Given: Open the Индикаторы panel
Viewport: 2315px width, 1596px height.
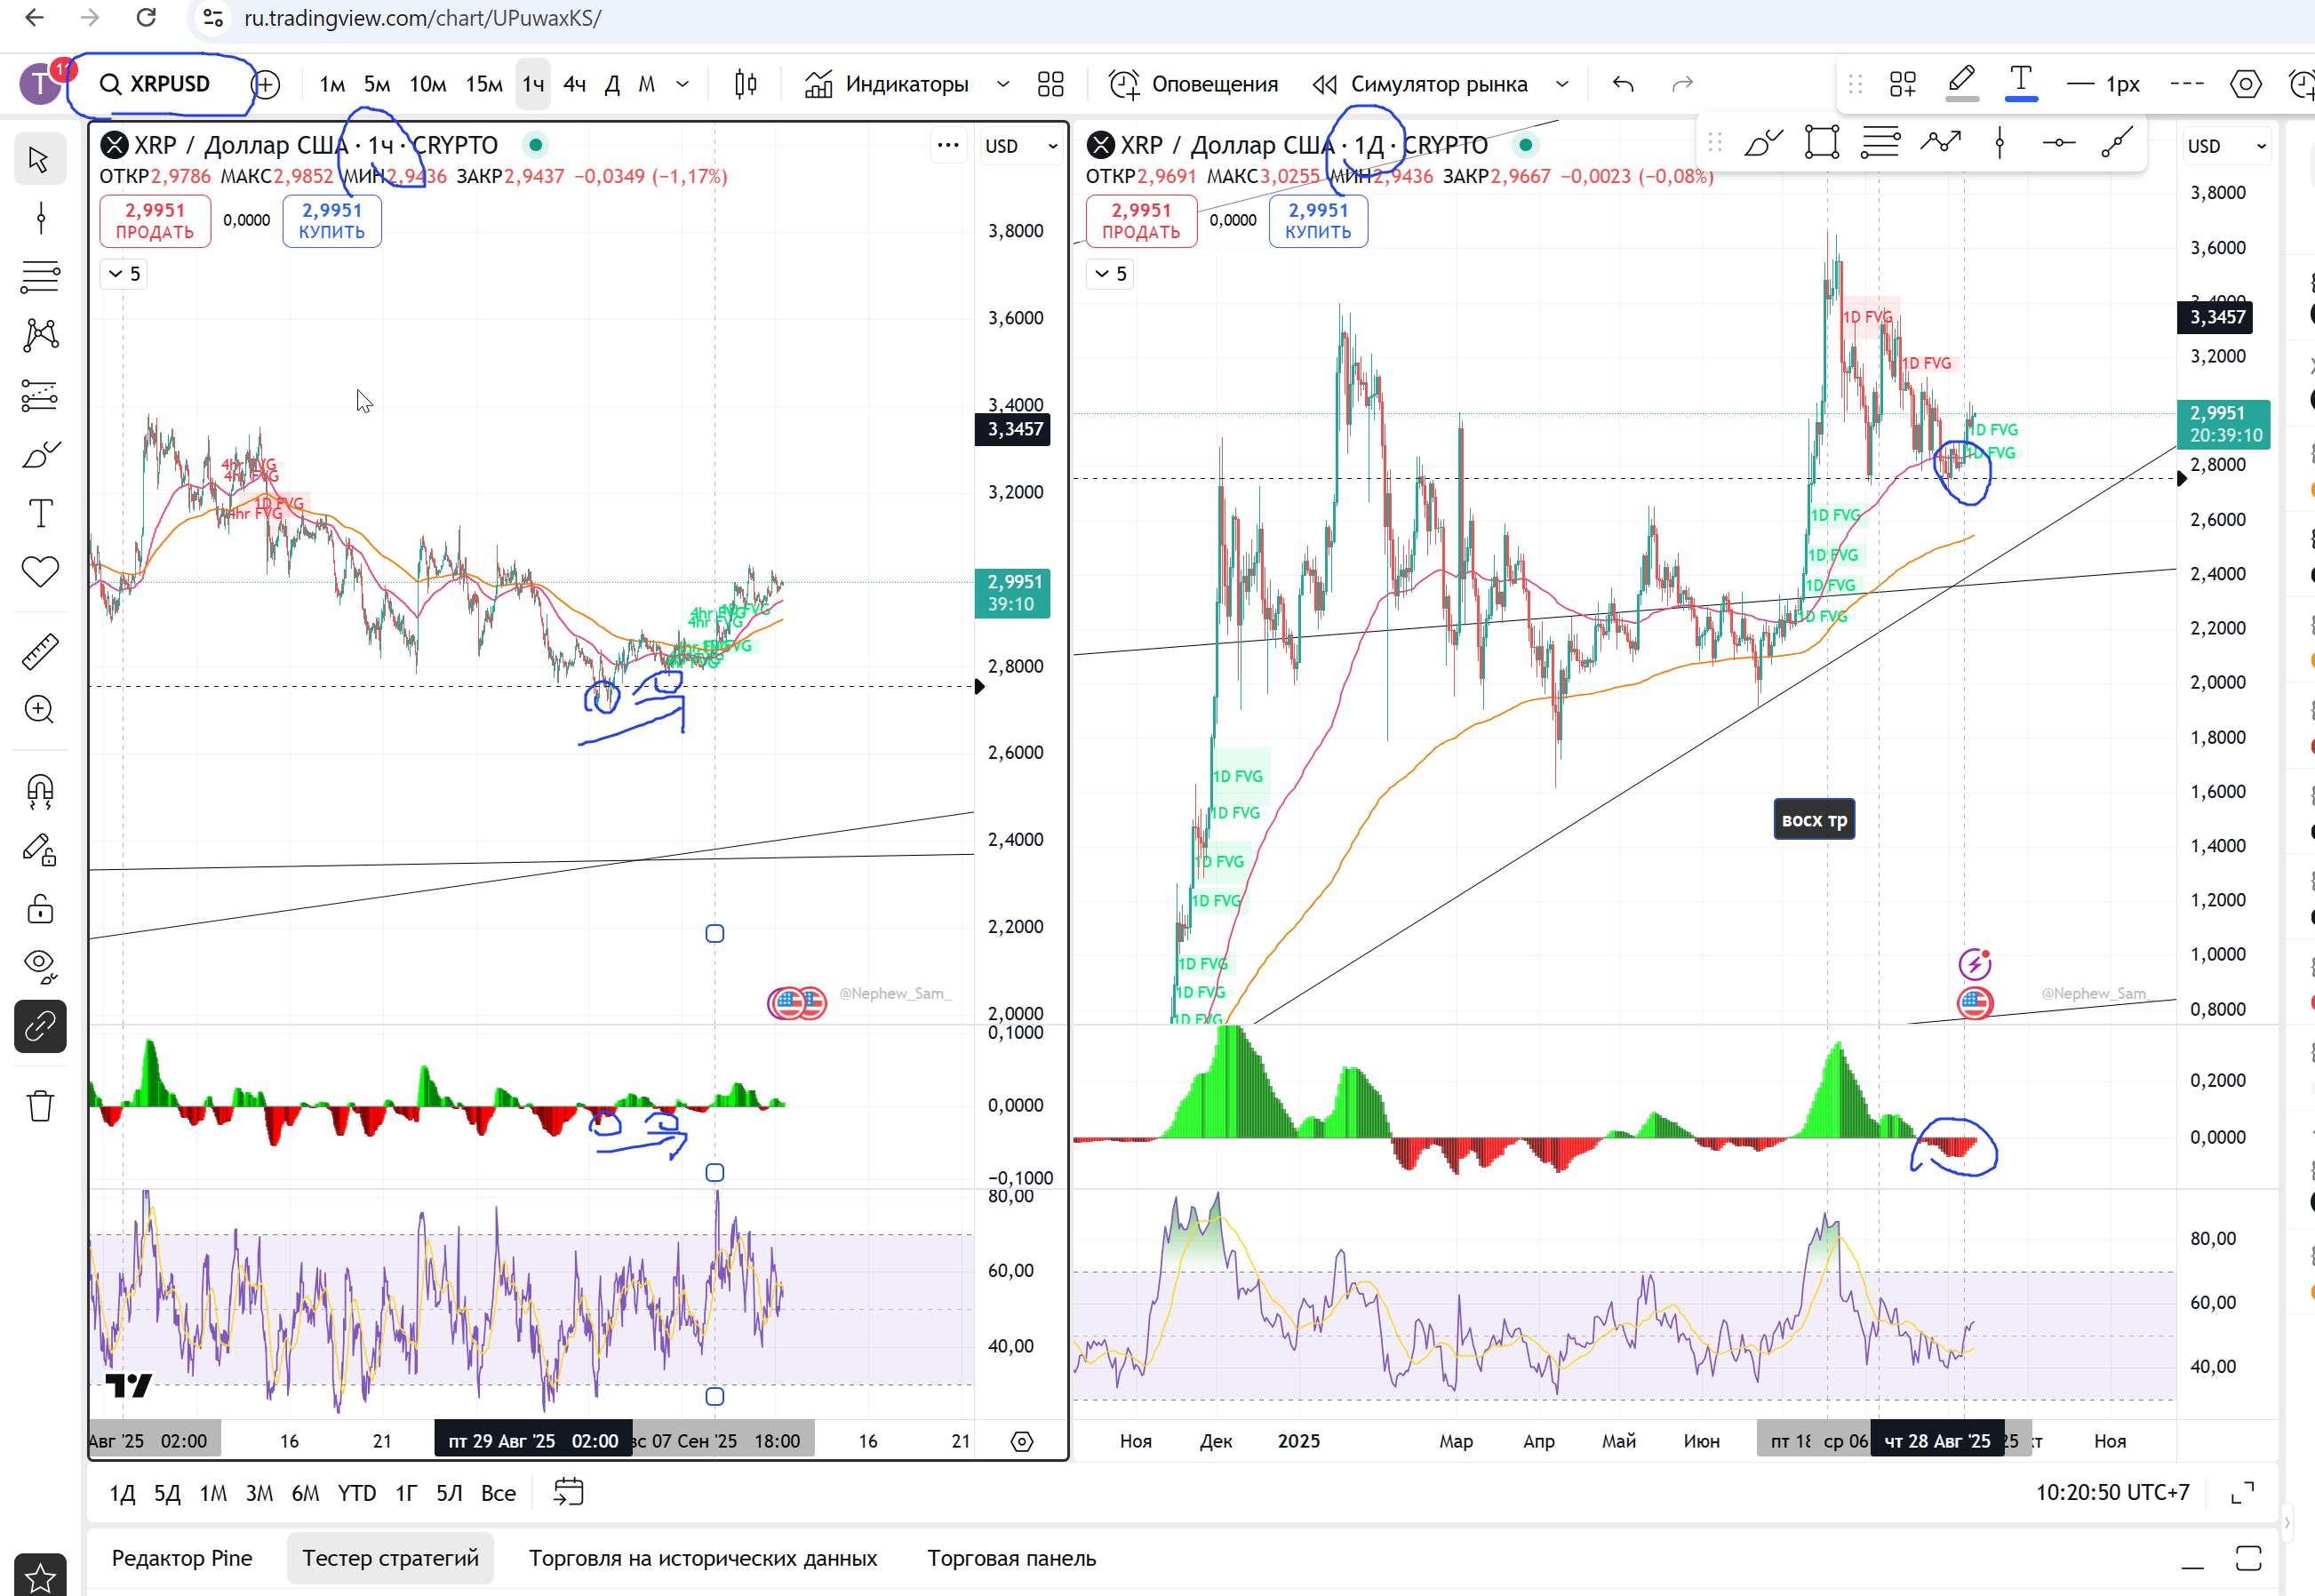Looking at the screenshot, I should 887,85.
